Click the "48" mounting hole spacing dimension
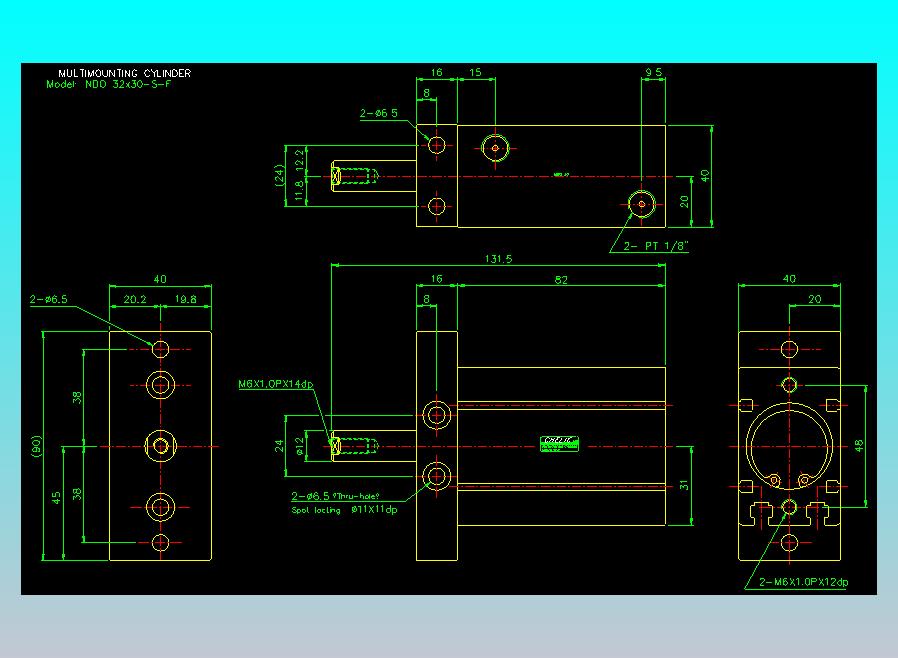 858,446
